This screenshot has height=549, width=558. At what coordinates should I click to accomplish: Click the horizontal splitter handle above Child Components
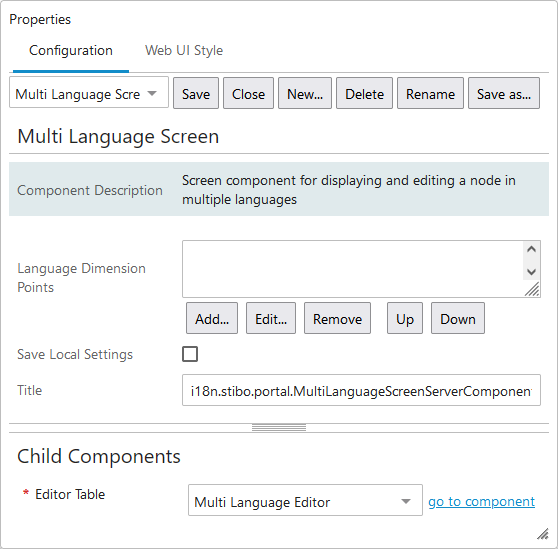pos(279,428)
